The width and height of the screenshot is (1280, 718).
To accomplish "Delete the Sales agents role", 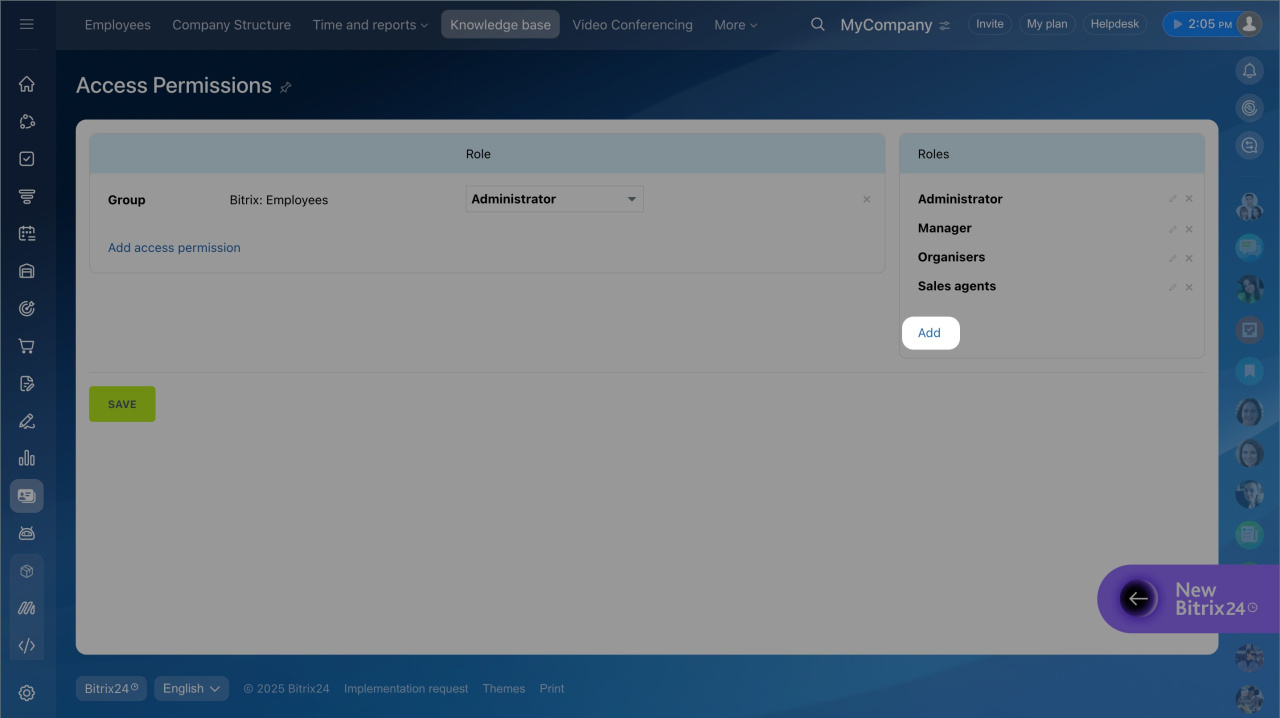I will pos(1189,287).
